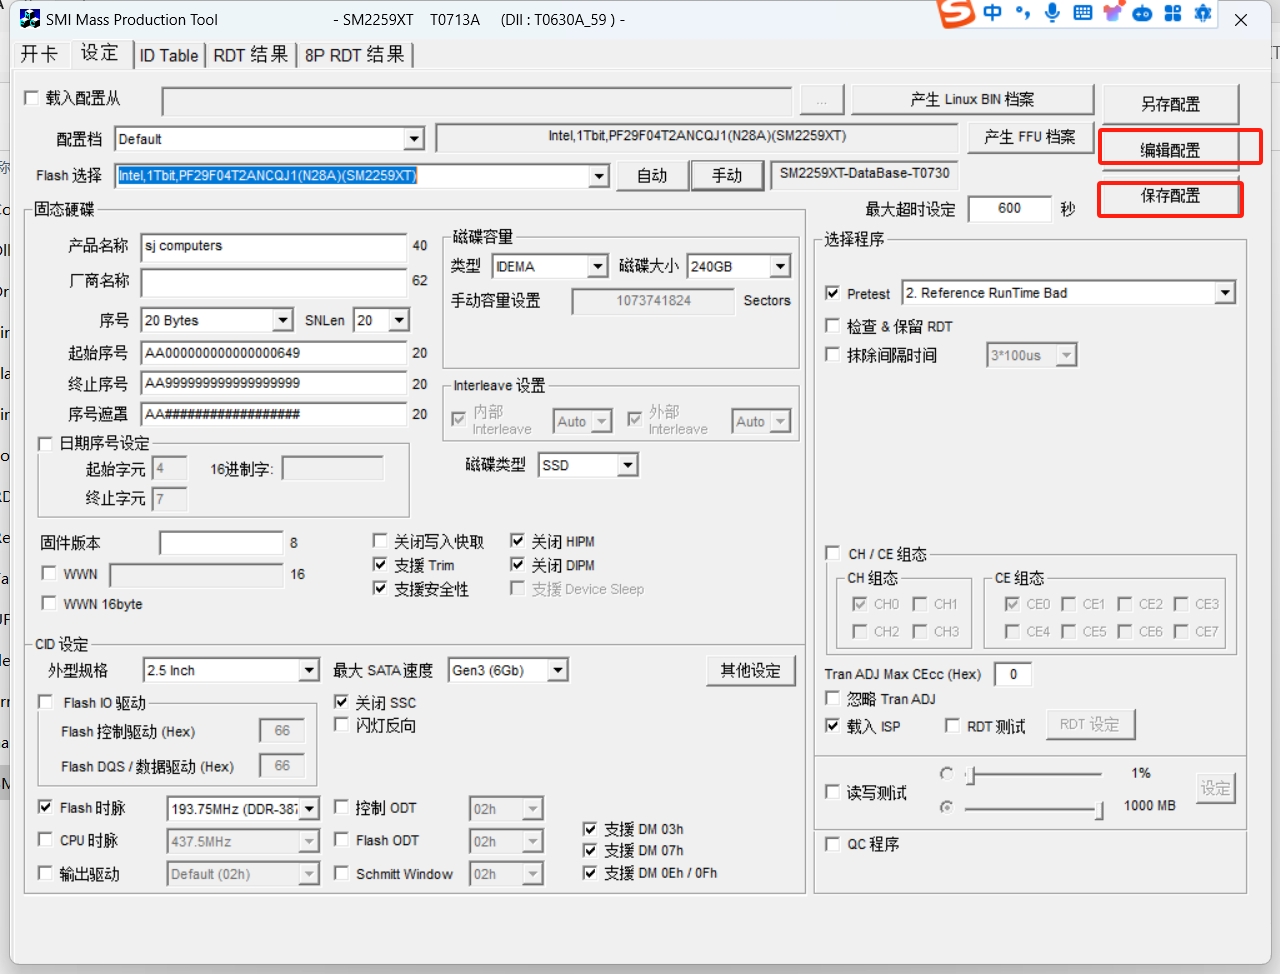Click the 自动 flash selection button

point(652,176)
